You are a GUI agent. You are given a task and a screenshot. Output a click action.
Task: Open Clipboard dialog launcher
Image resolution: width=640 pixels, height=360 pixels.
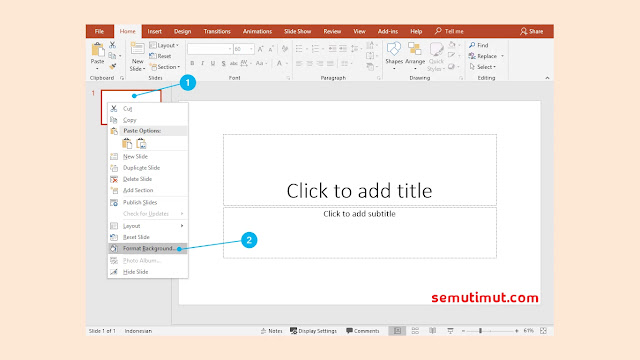[x=122, y=78]
